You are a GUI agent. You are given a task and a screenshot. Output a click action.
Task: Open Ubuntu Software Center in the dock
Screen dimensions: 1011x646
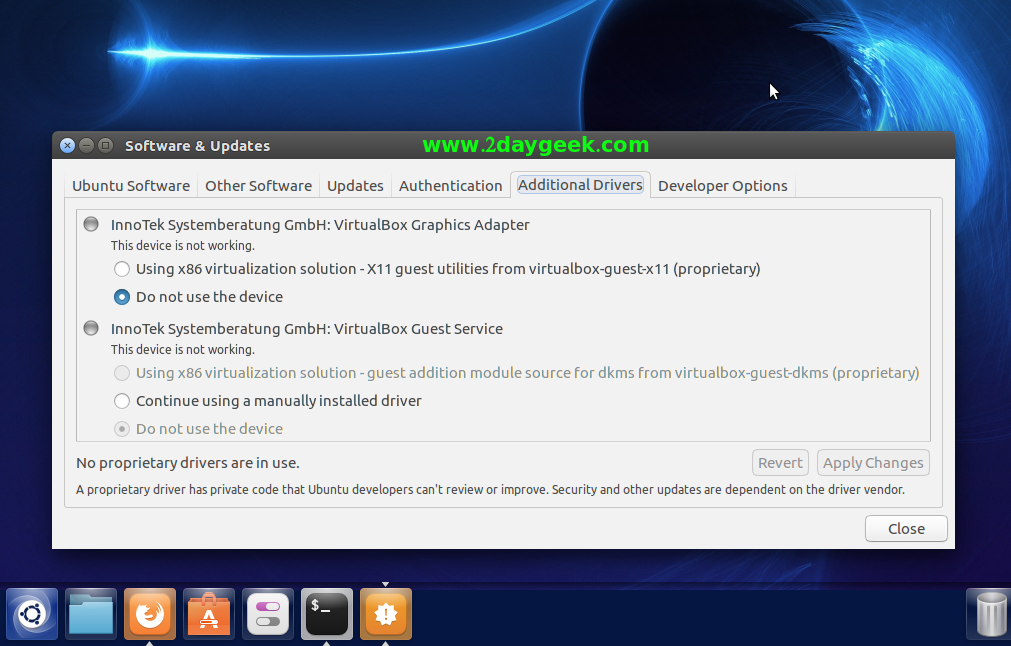point(209,614)
